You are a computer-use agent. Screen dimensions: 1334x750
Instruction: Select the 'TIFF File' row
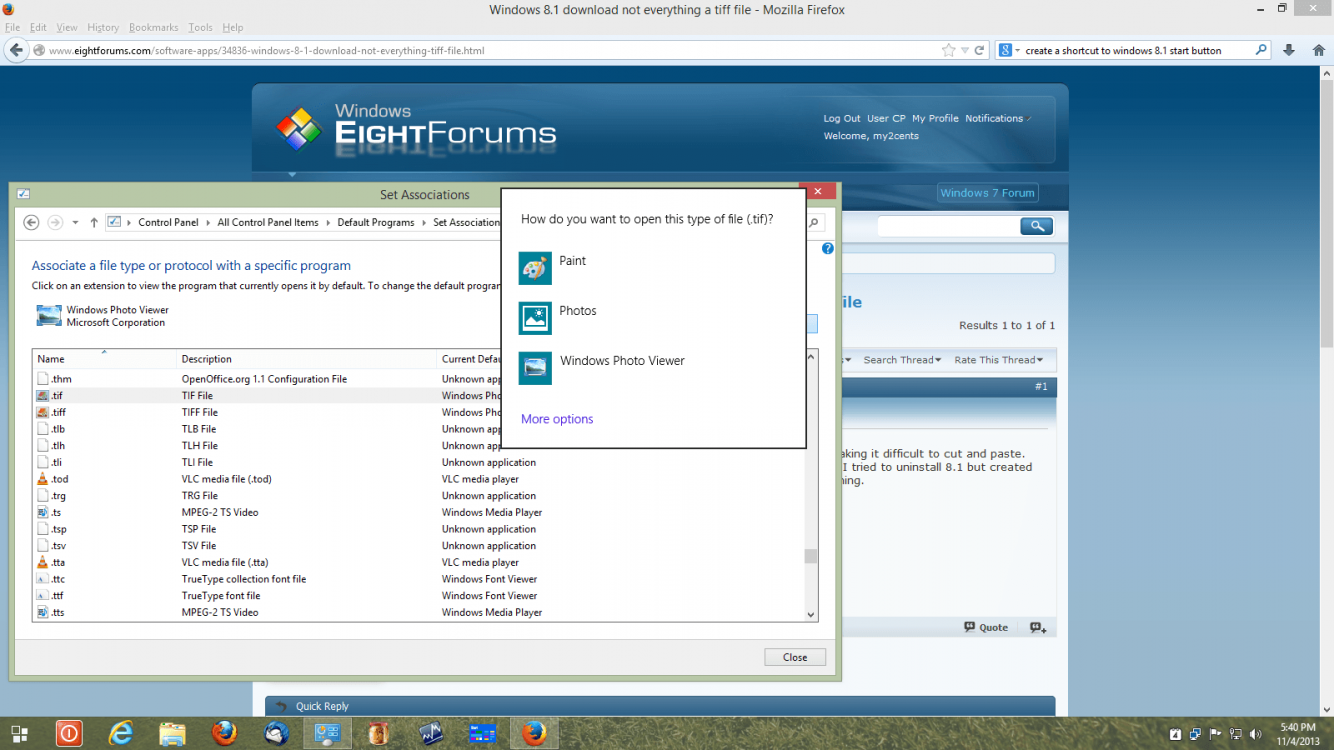418,412
